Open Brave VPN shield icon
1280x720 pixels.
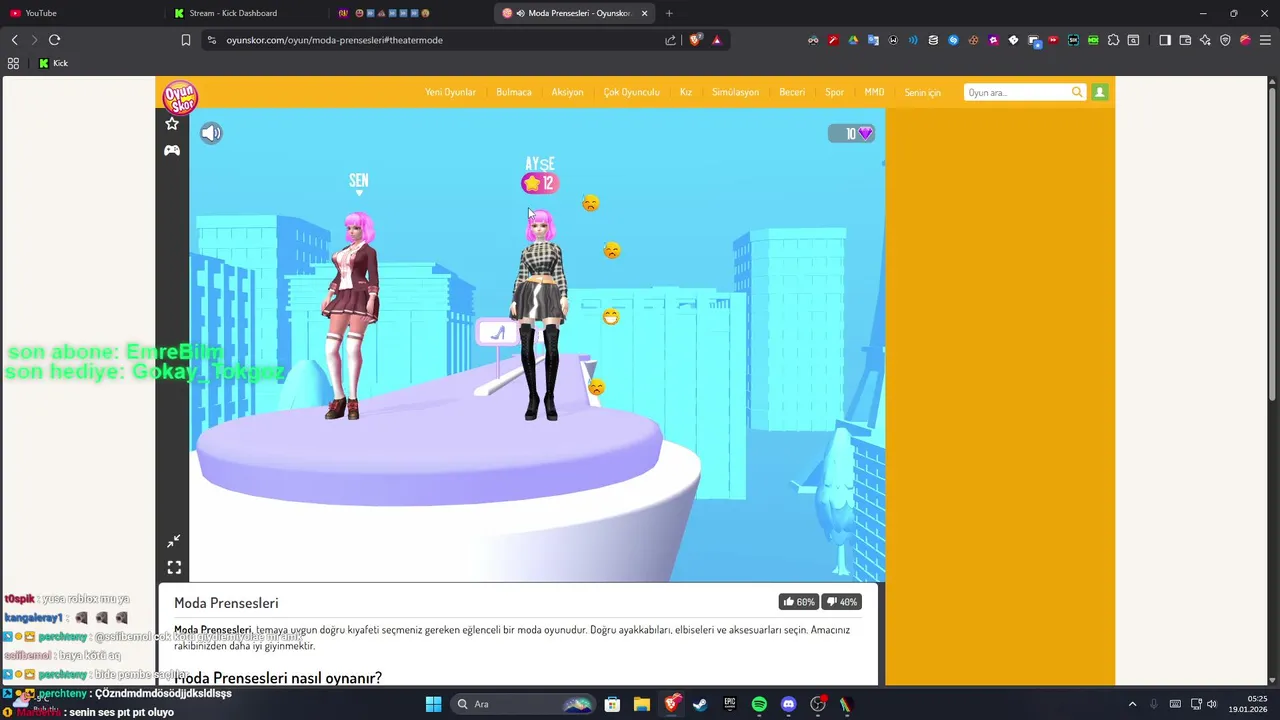click(1225, 40)
